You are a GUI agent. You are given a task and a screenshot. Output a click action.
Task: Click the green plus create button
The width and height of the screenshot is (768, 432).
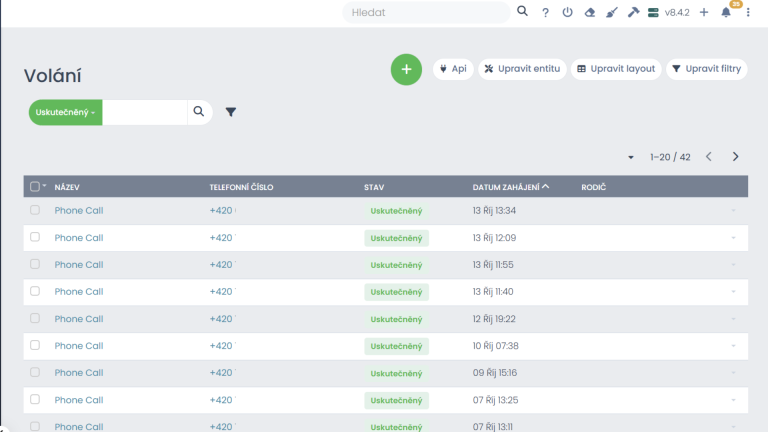click(x=406, y=69)
